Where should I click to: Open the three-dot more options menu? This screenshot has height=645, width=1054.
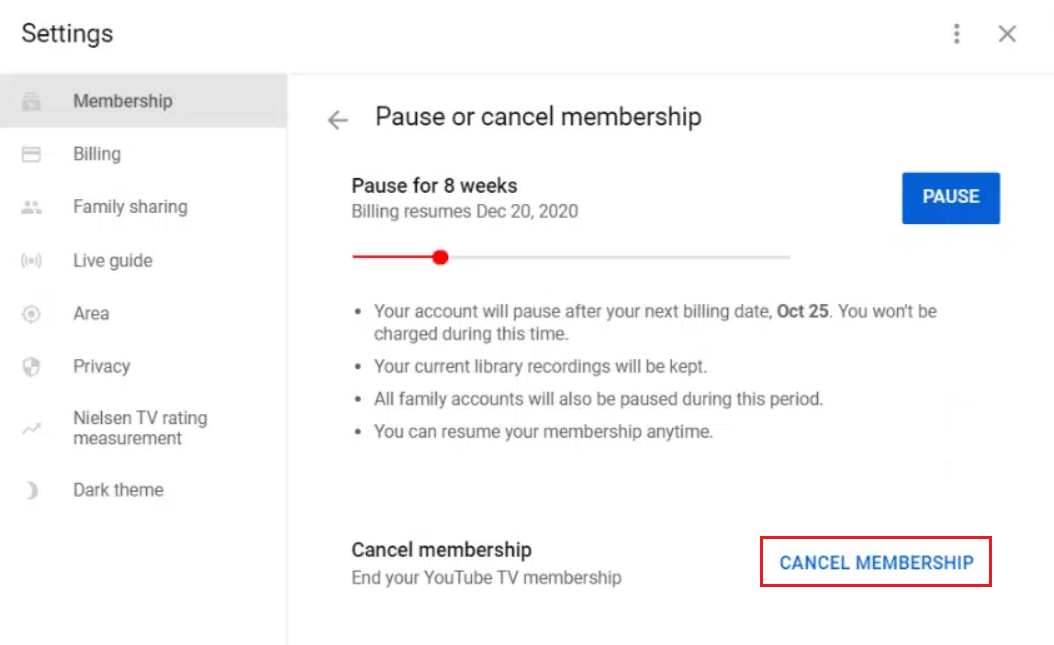click(957, 34)
